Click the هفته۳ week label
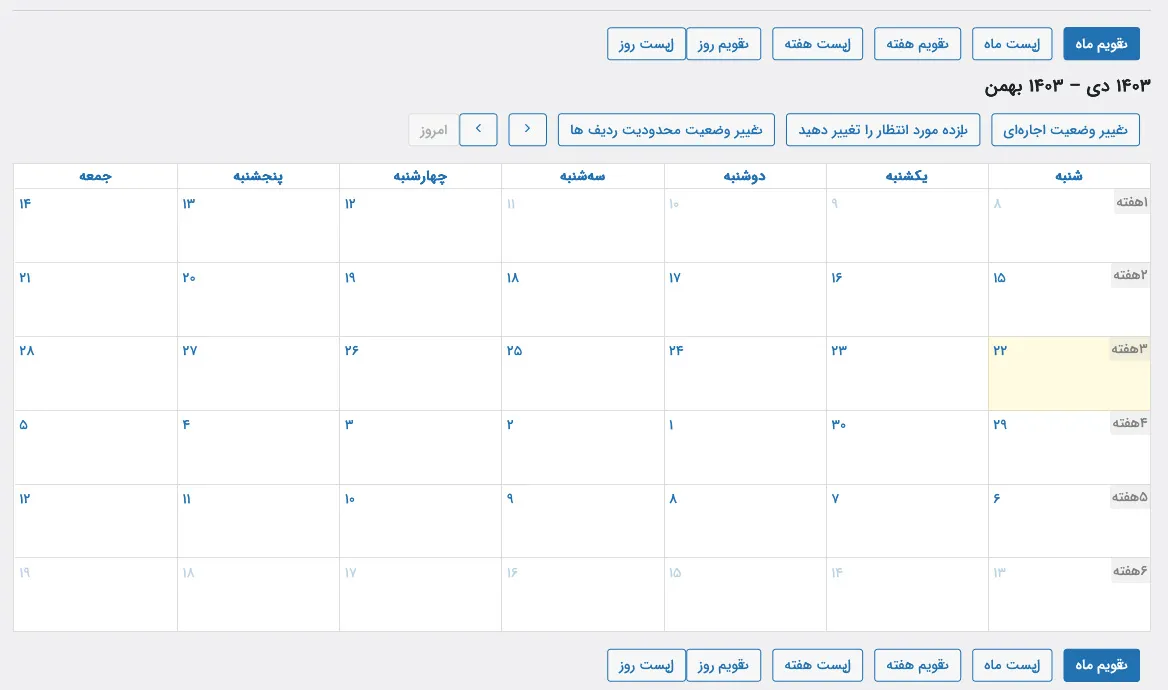Screen dimensions: 1168x690 click(x=1129, y=349)
